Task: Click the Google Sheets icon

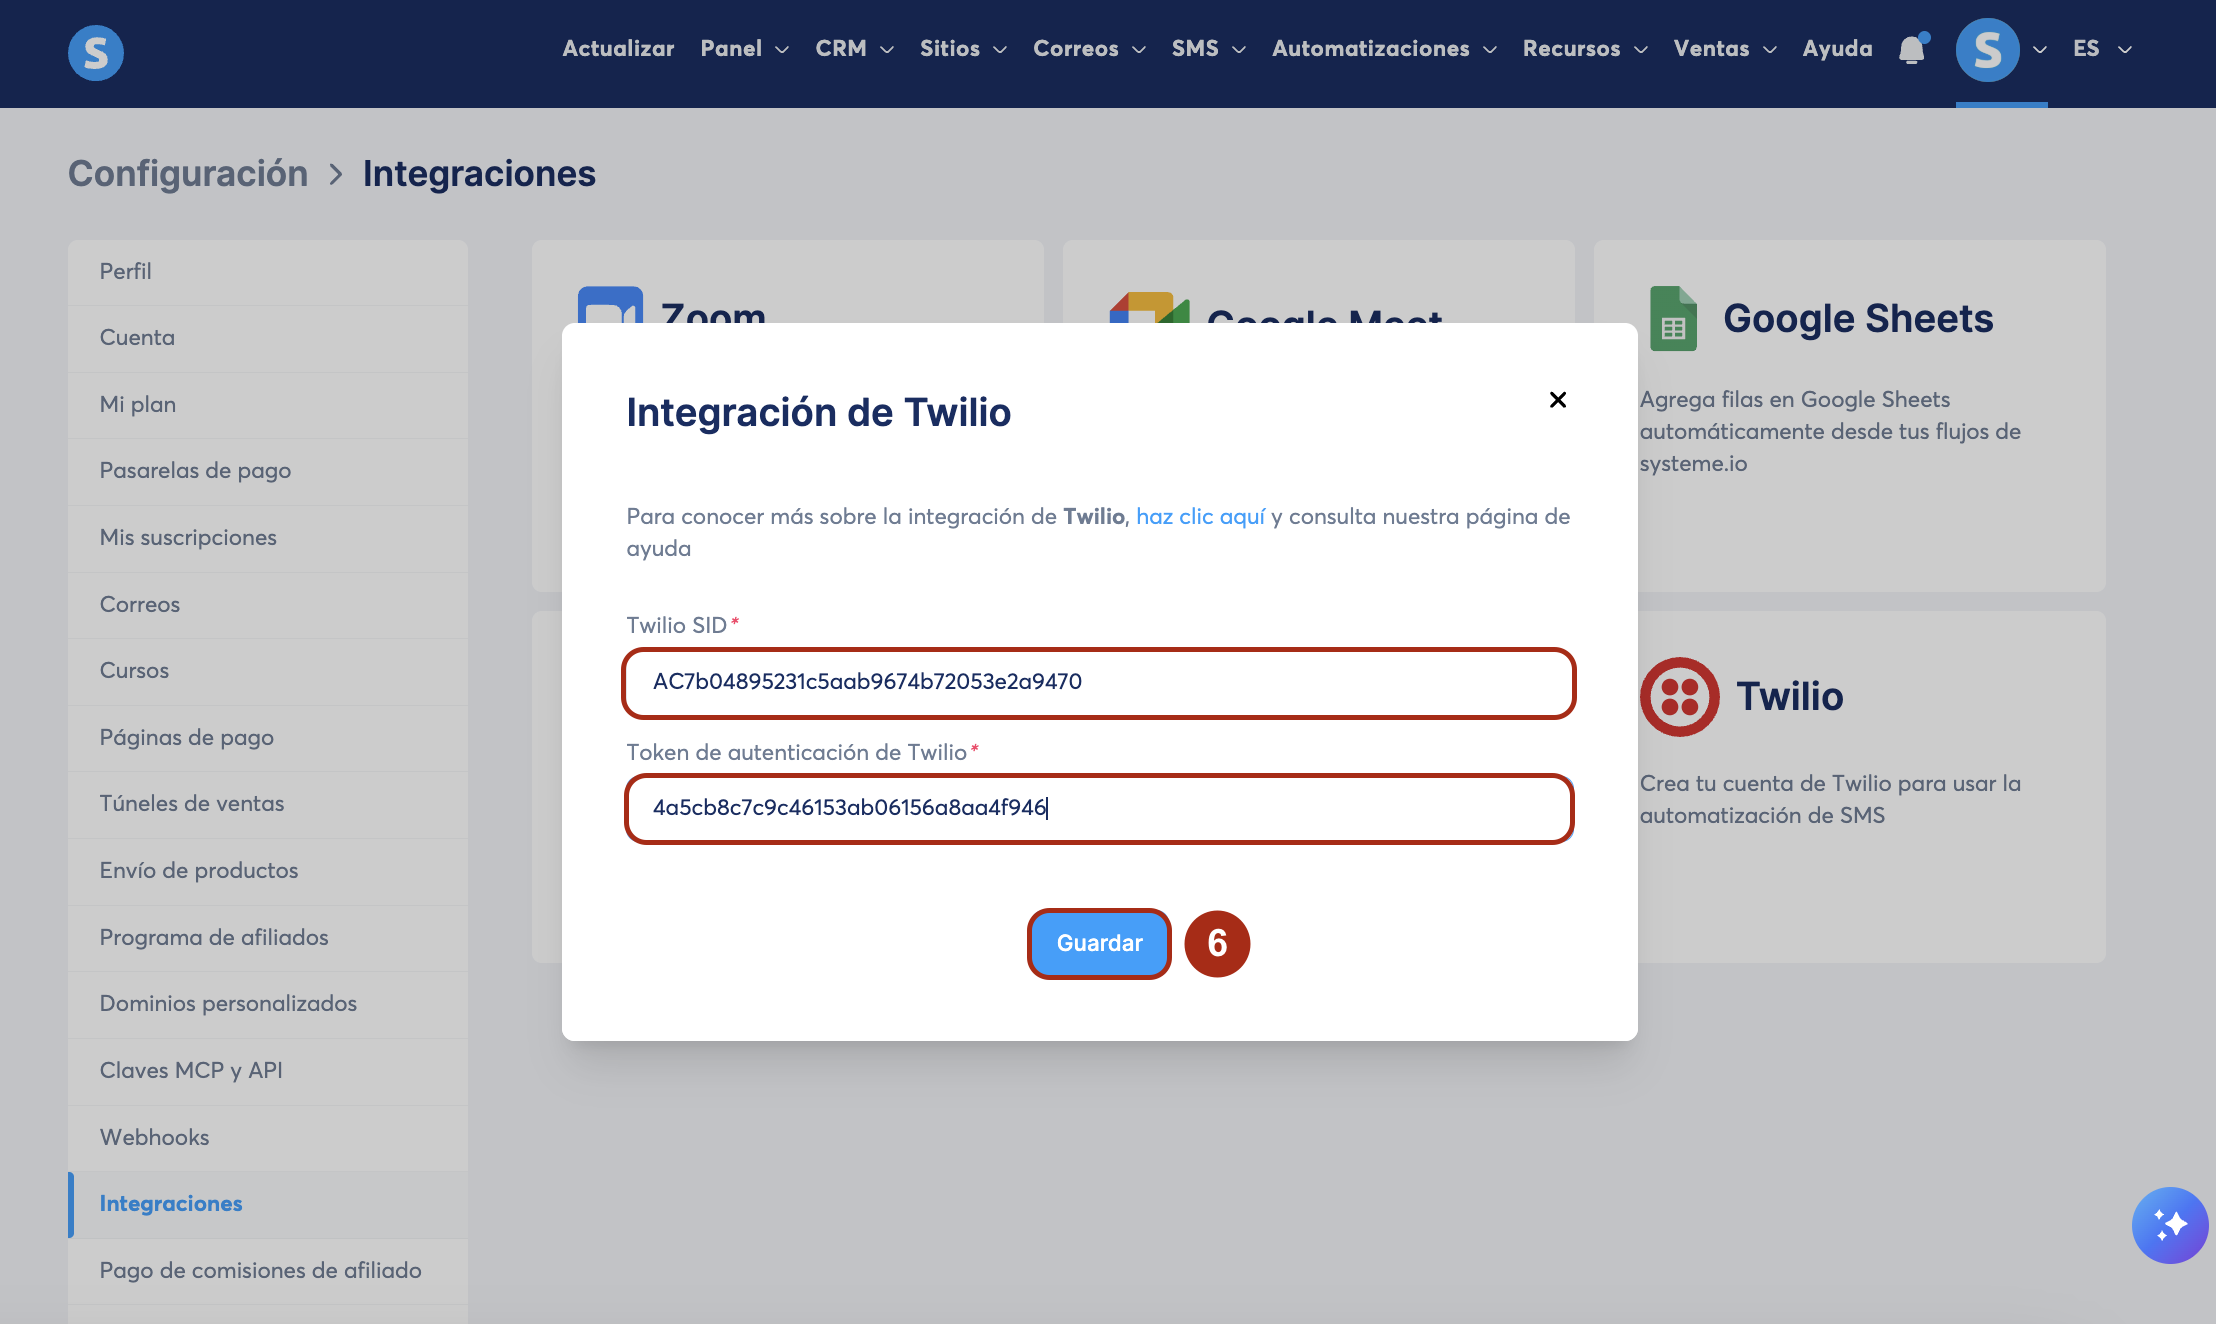Action: point(1673,318)
